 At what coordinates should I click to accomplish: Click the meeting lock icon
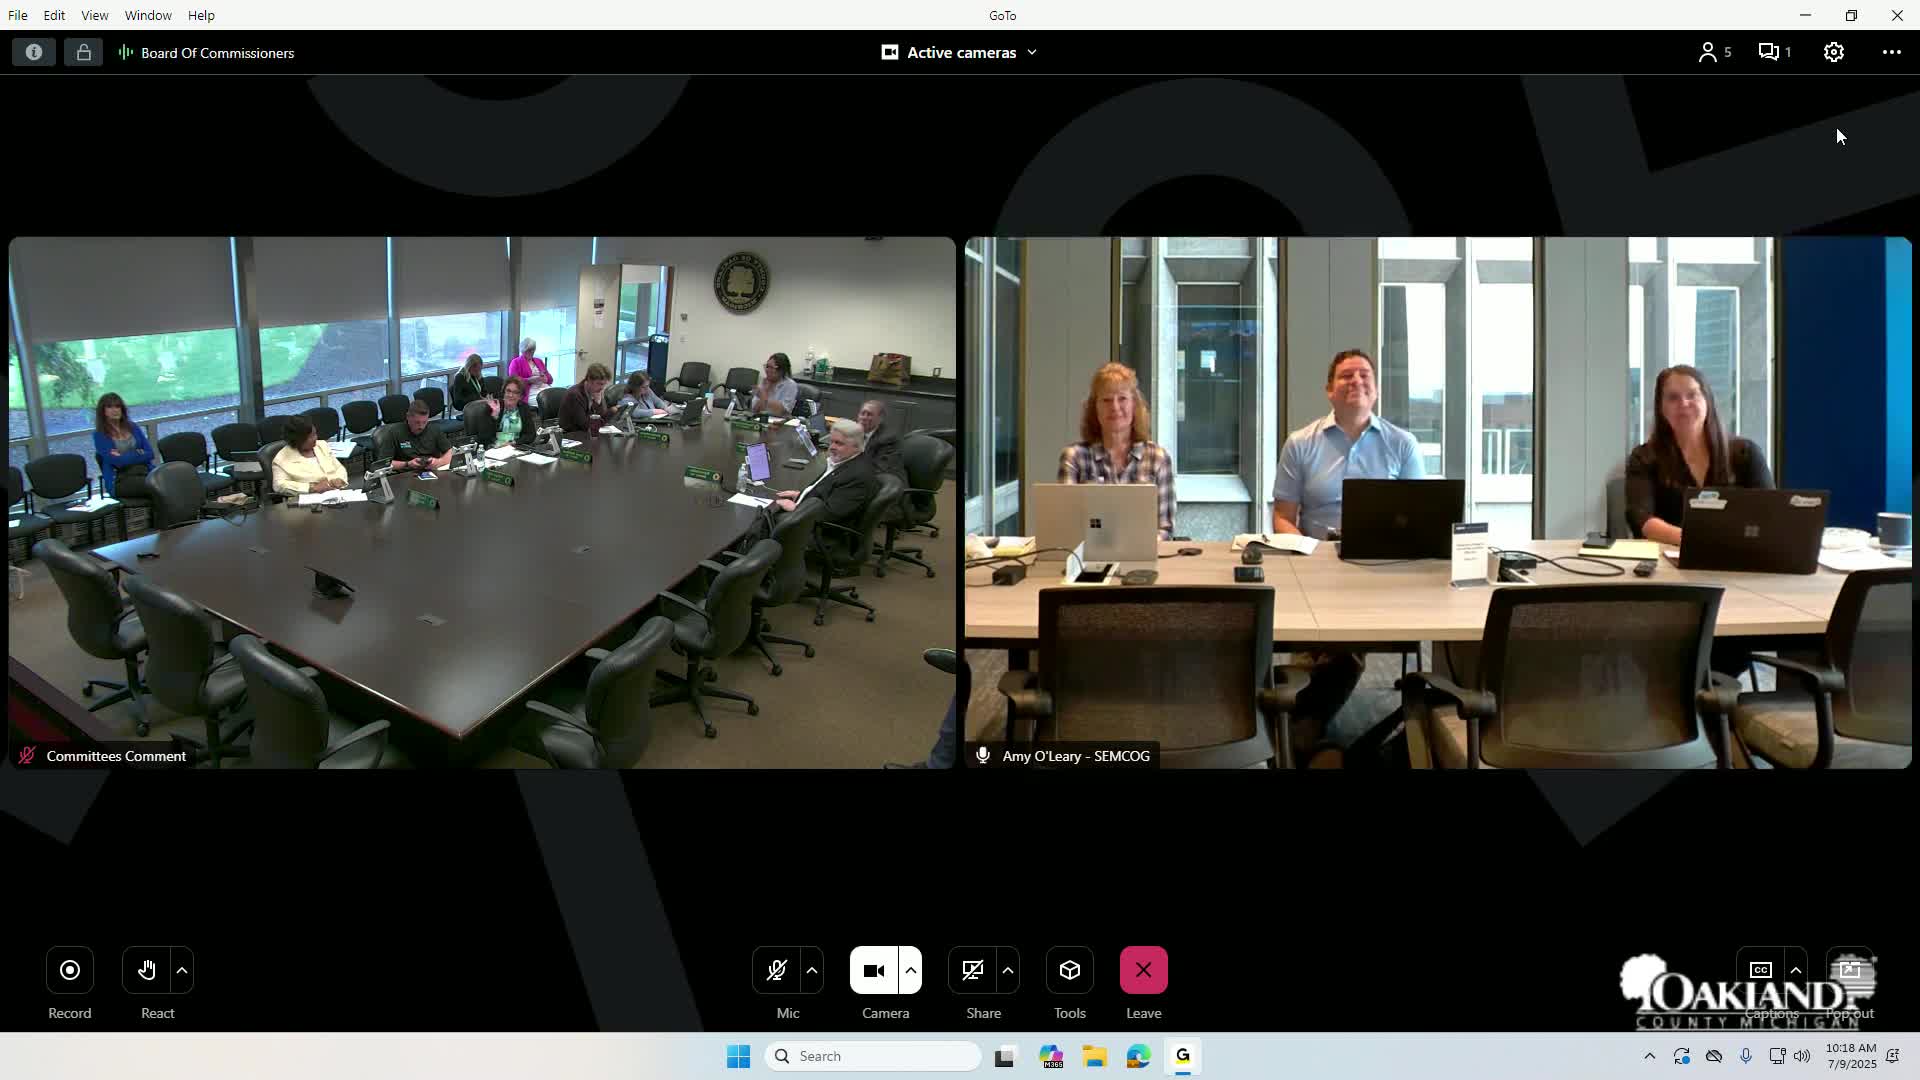click(x=83, y=52)
